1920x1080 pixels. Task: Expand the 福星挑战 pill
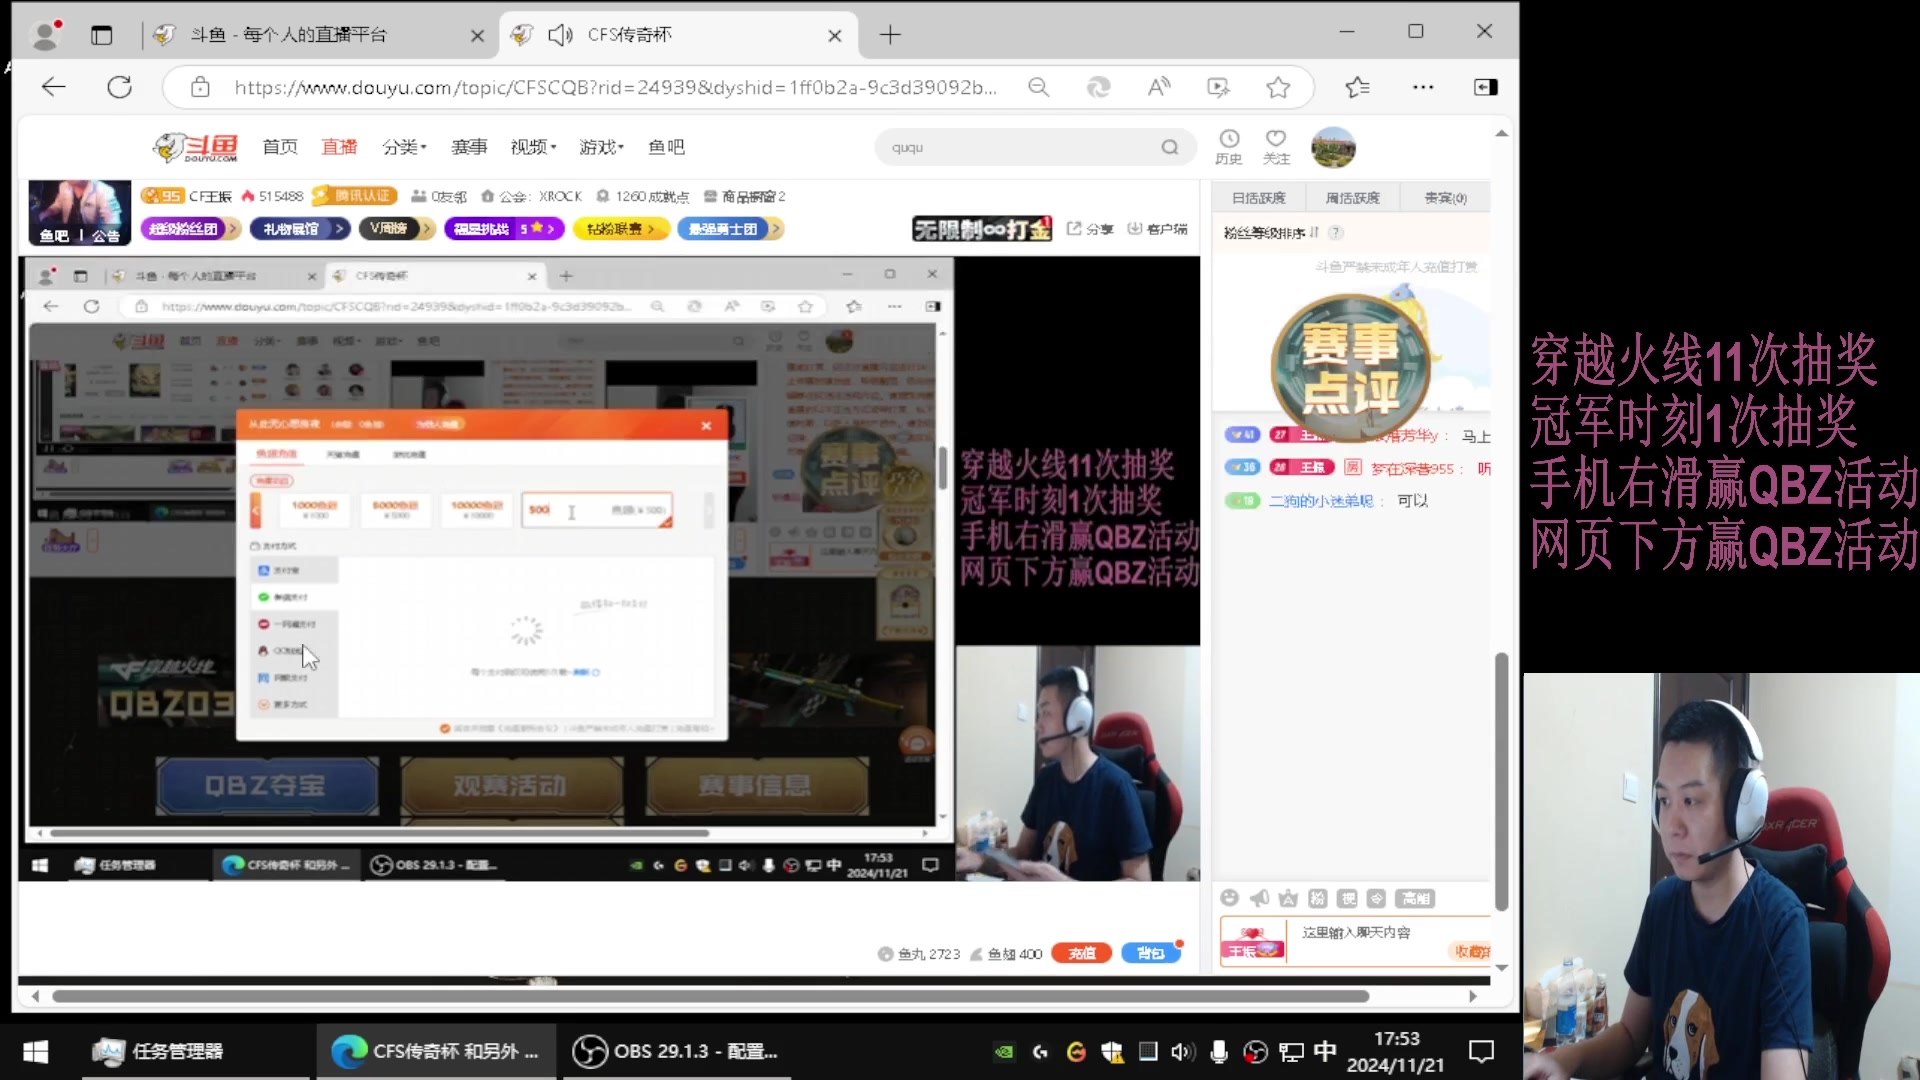coord(504,229)
